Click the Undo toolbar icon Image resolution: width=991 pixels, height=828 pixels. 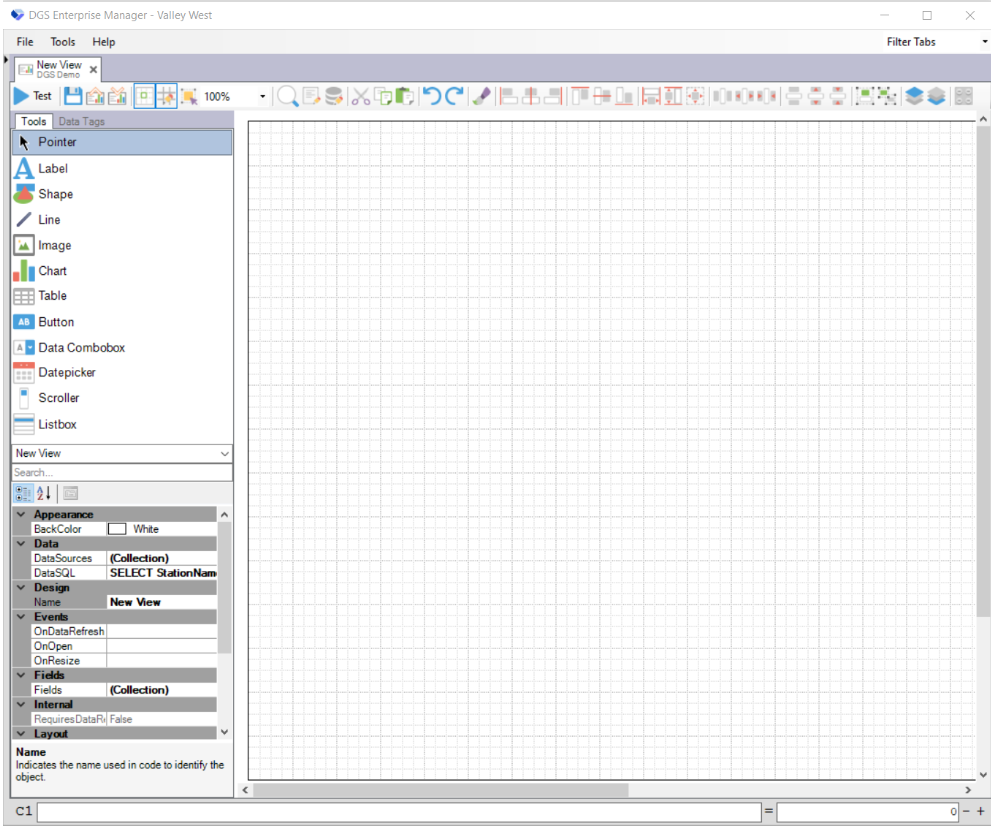tap(431, 95)
